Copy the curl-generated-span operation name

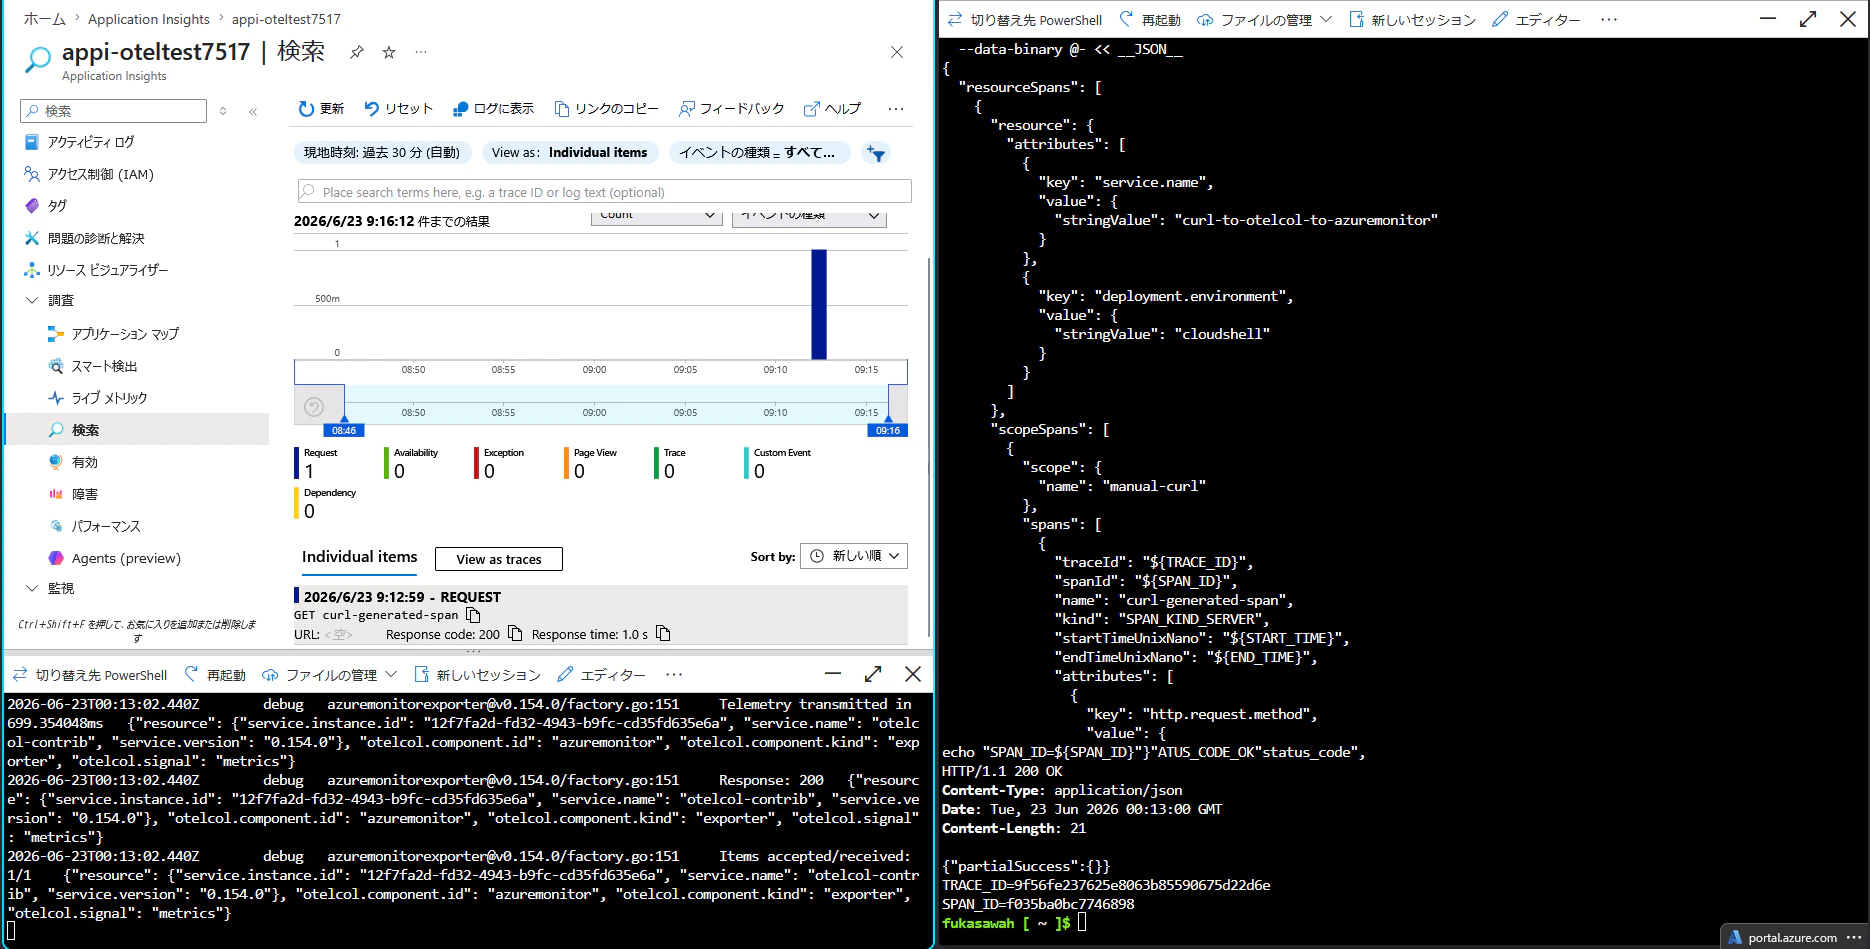pos(474,615)
